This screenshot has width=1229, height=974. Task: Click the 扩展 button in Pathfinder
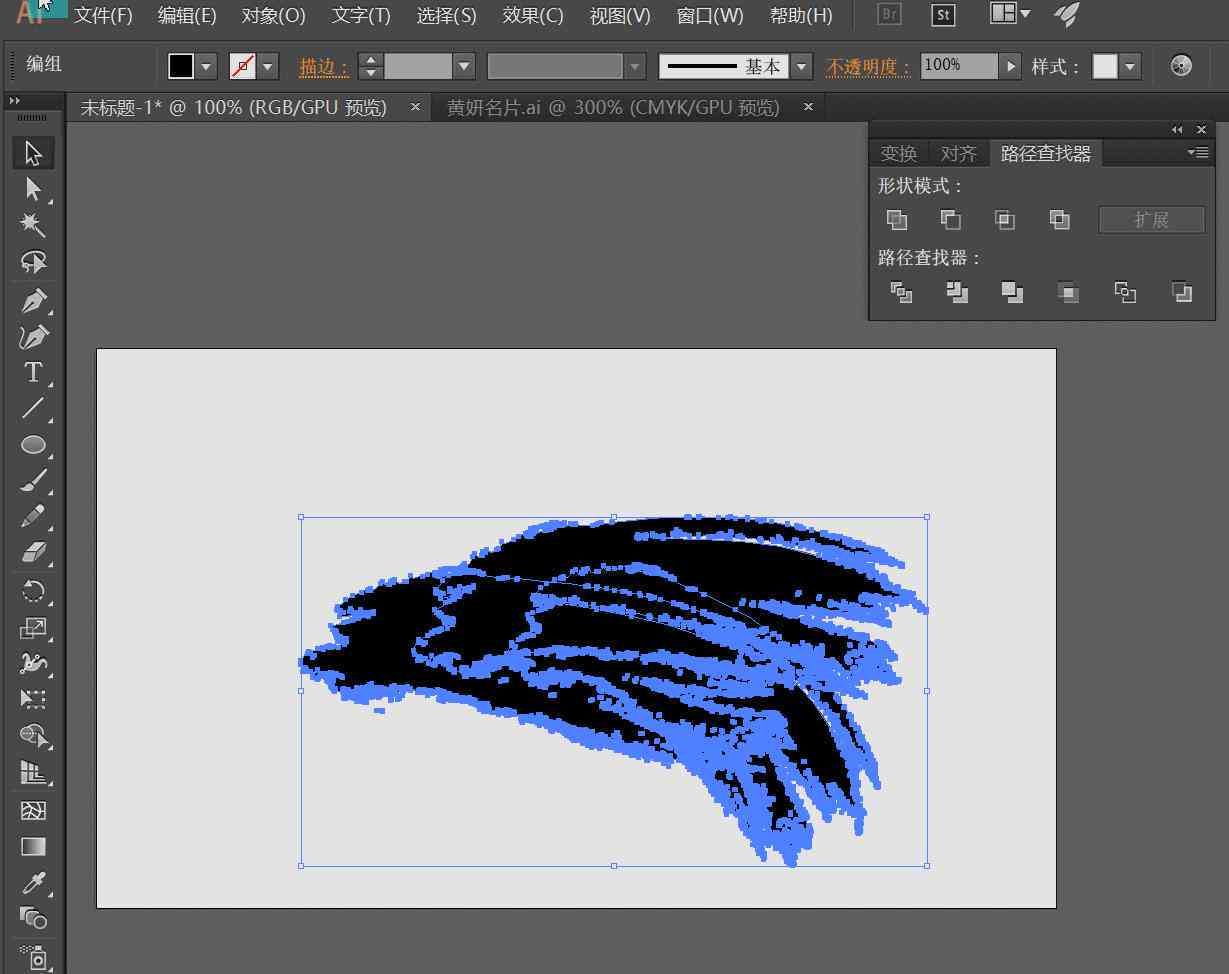[x=1151, y=220]
